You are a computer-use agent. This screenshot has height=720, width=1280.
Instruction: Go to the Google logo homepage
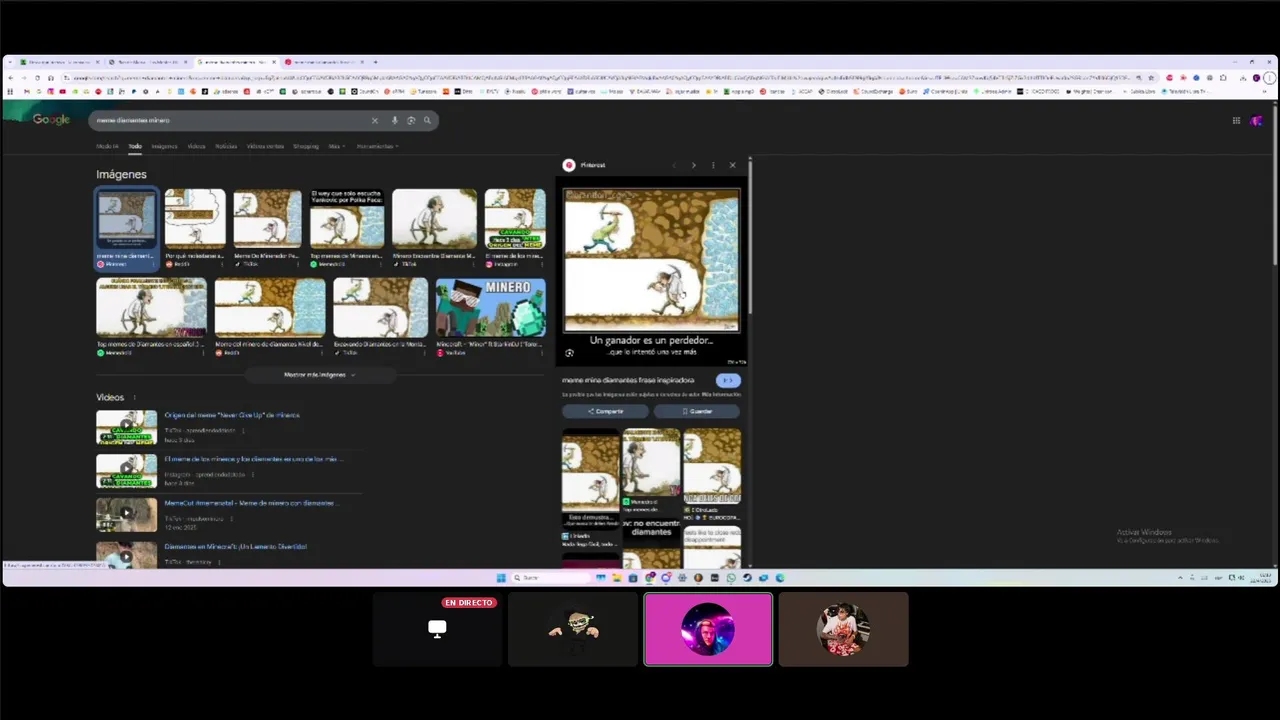[51, 119]
